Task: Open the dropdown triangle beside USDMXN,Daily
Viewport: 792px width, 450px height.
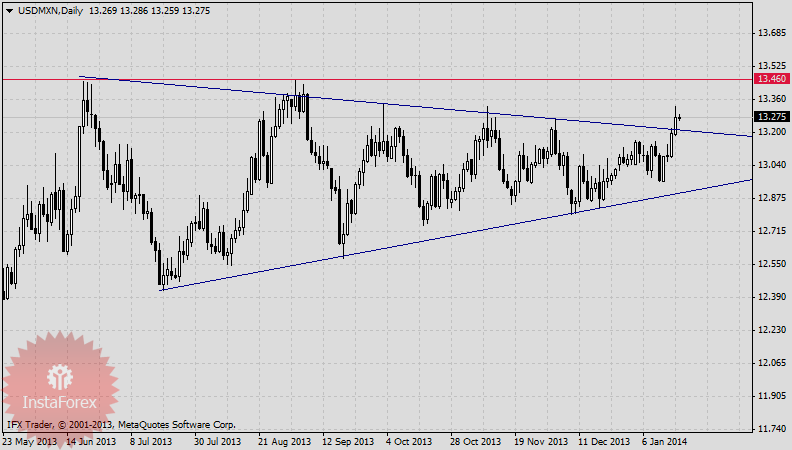Action: (8, 10)
